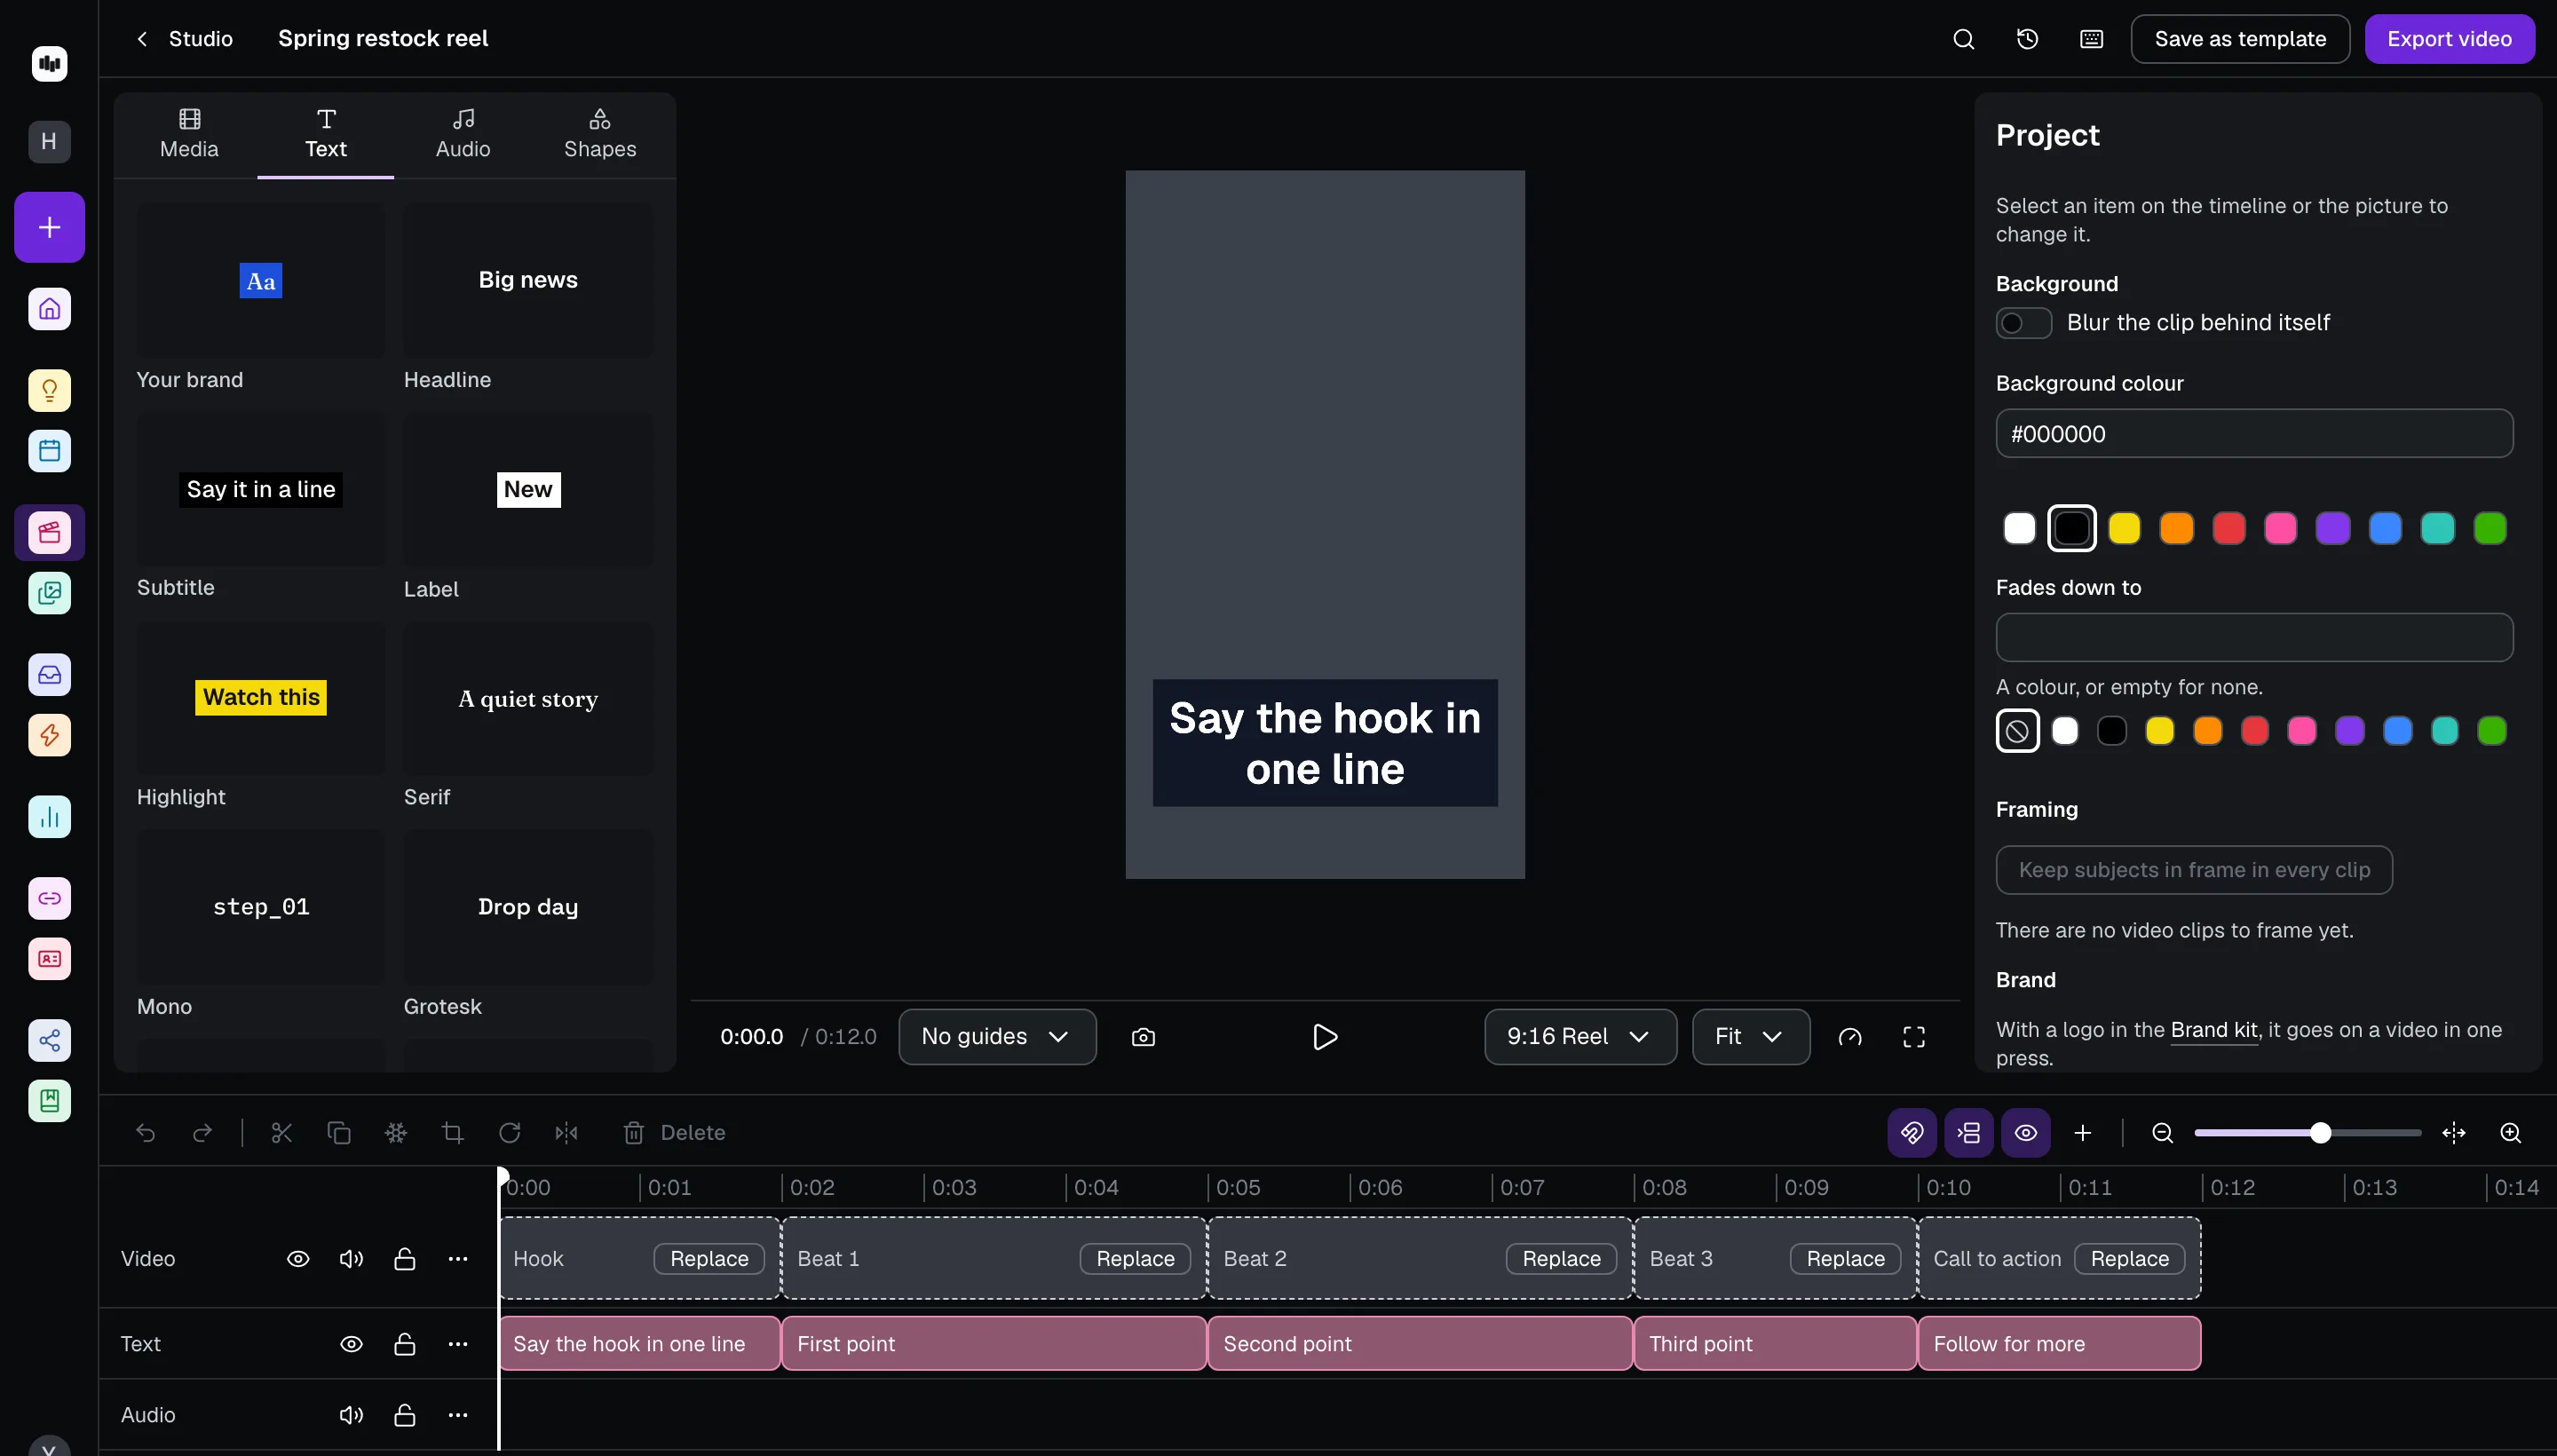
Task: Open Text track more options menu
Action: pyautogui.click(x=458, y=1343)
